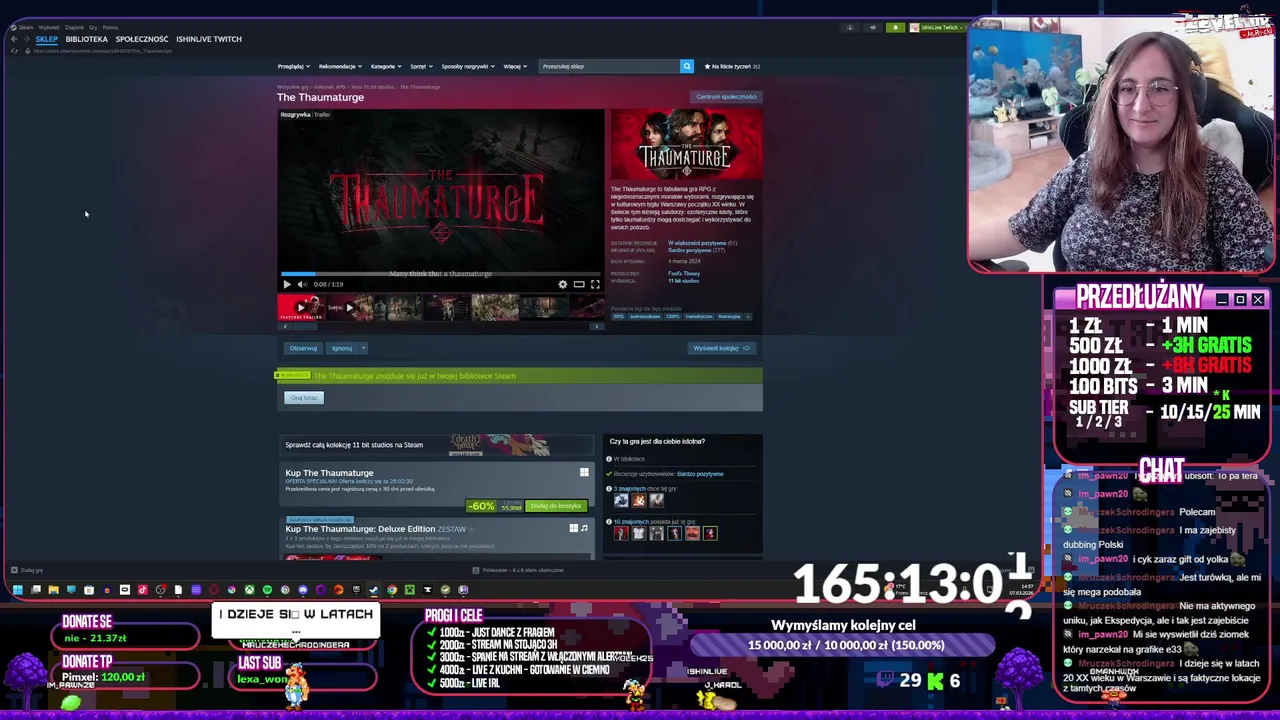Click the Steam back navigation arrow
The height and width of the screenshot is (720, 1280).
pos(14,39)
